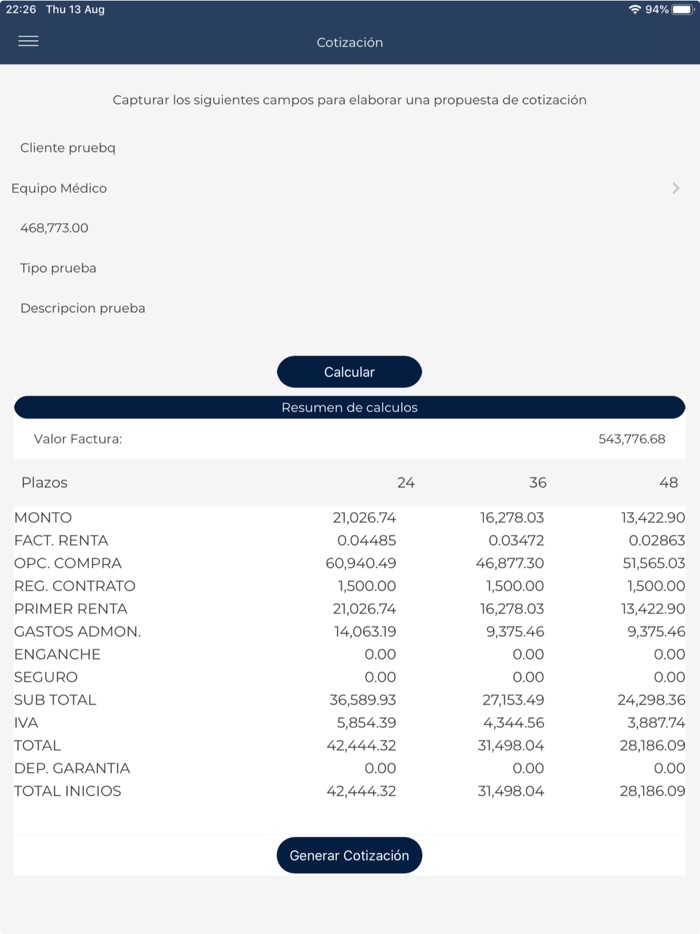Screen dimensions: 700x934
Task: Tap the battery indicator icon
Action: [x=683, y=9]
